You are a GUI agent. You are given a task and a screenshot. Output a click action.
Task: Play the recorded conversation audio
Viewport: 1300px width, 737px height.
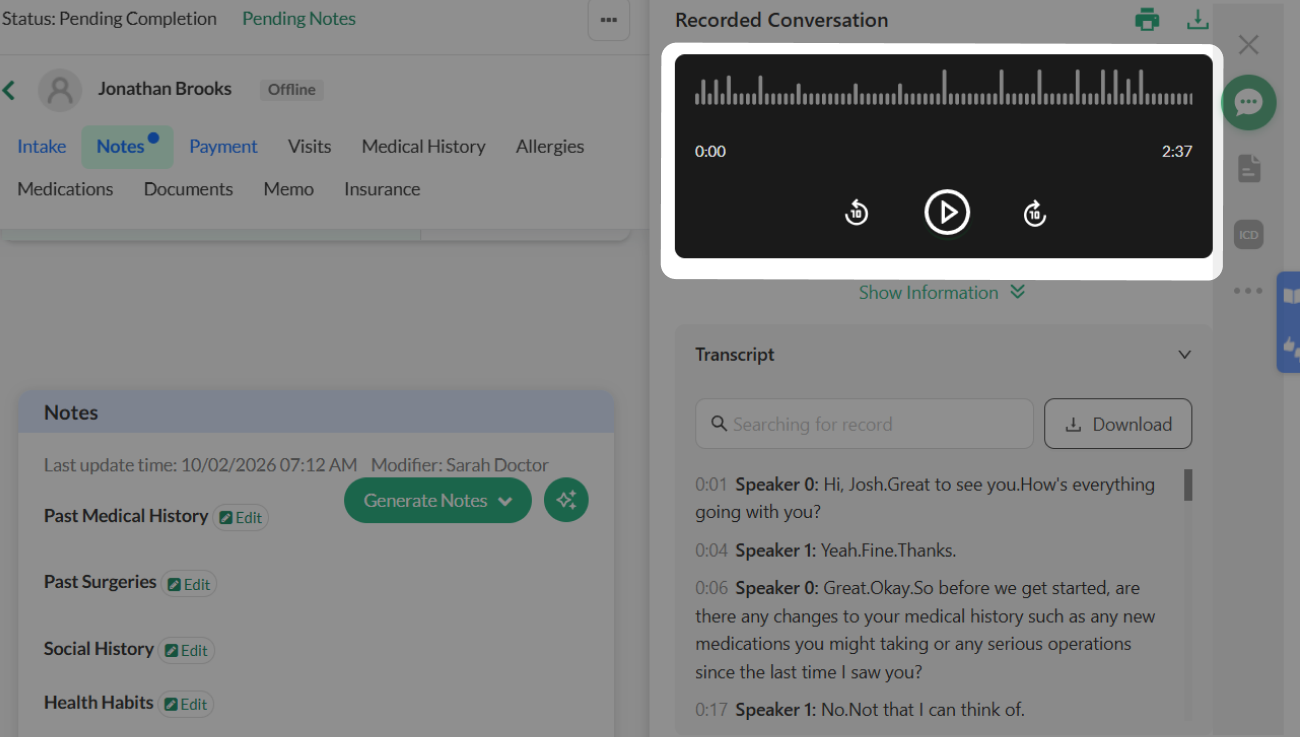point(946,212)
